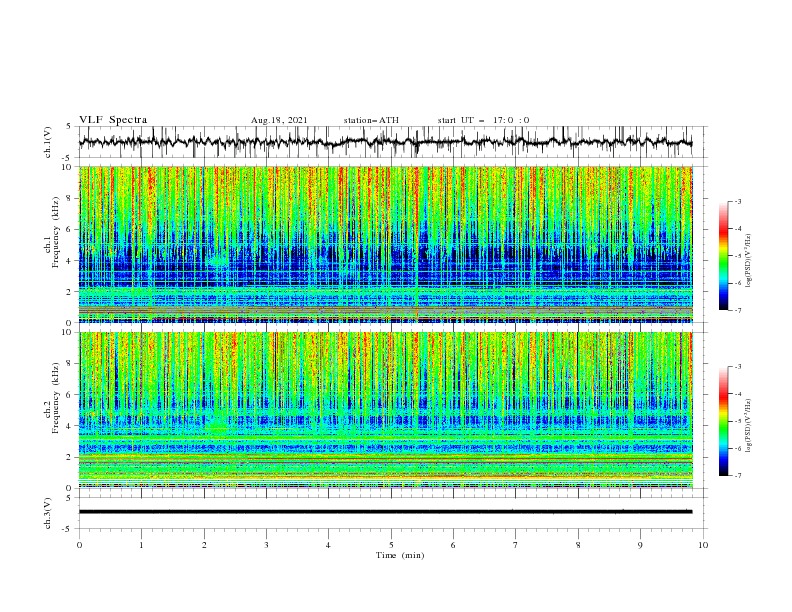This screenshot has height=612, width=792.
Task: Click time axis tick label "5"
Action: [391, 545]
